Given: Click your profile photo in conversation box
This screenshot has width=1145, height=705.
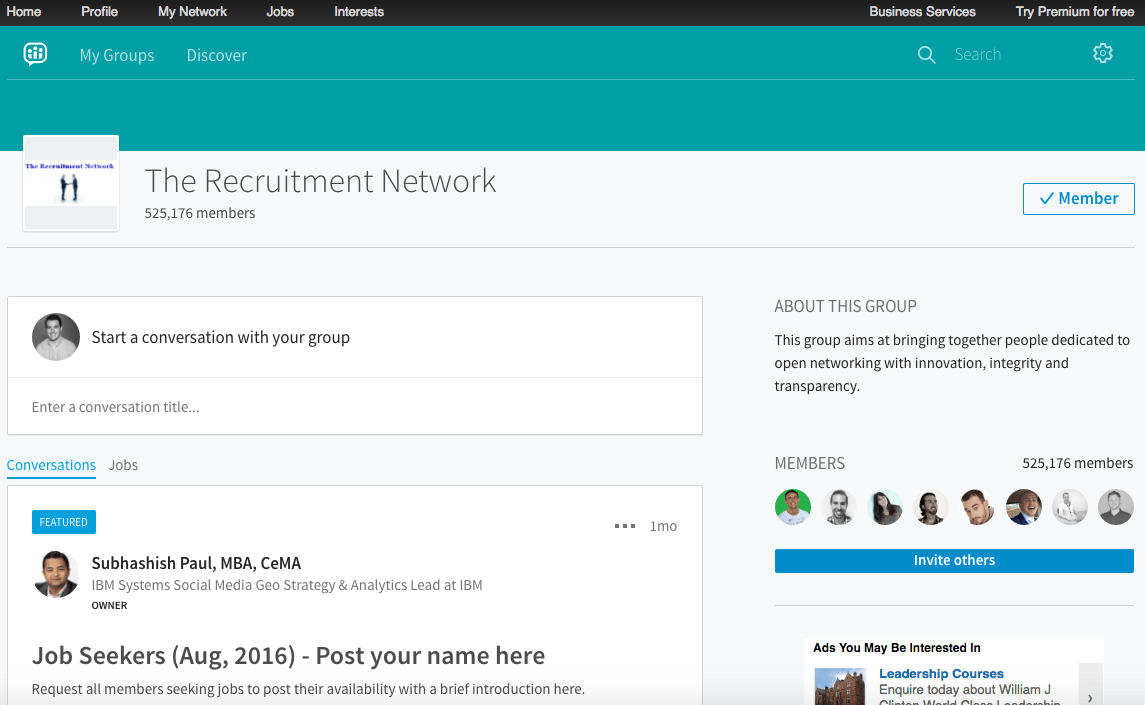Looking at the screenshot, I should coord(55,337).
